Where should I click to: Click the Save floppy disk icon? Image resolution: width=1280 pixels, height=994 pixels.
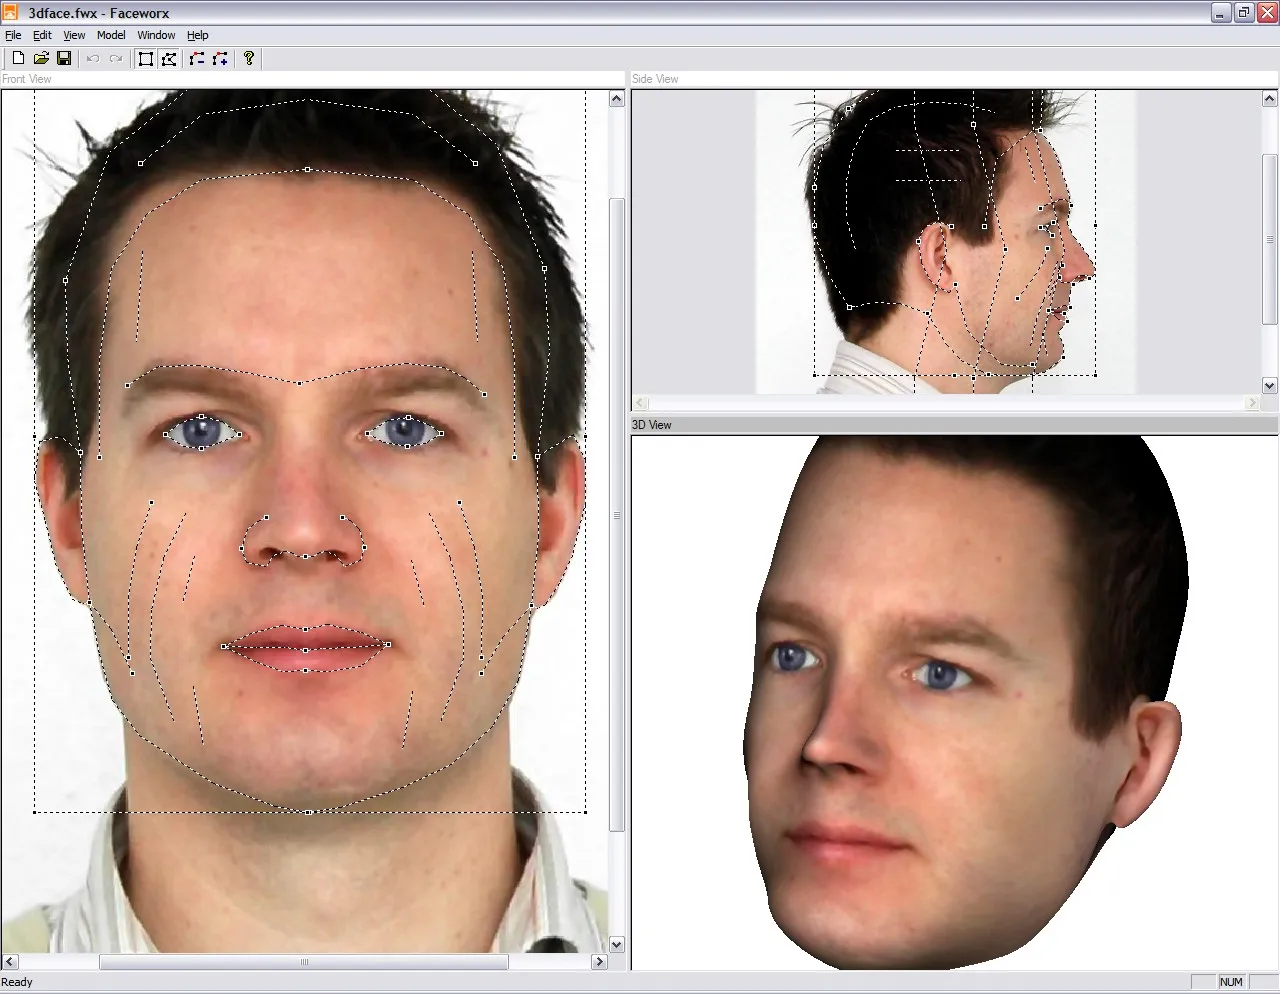64,59
